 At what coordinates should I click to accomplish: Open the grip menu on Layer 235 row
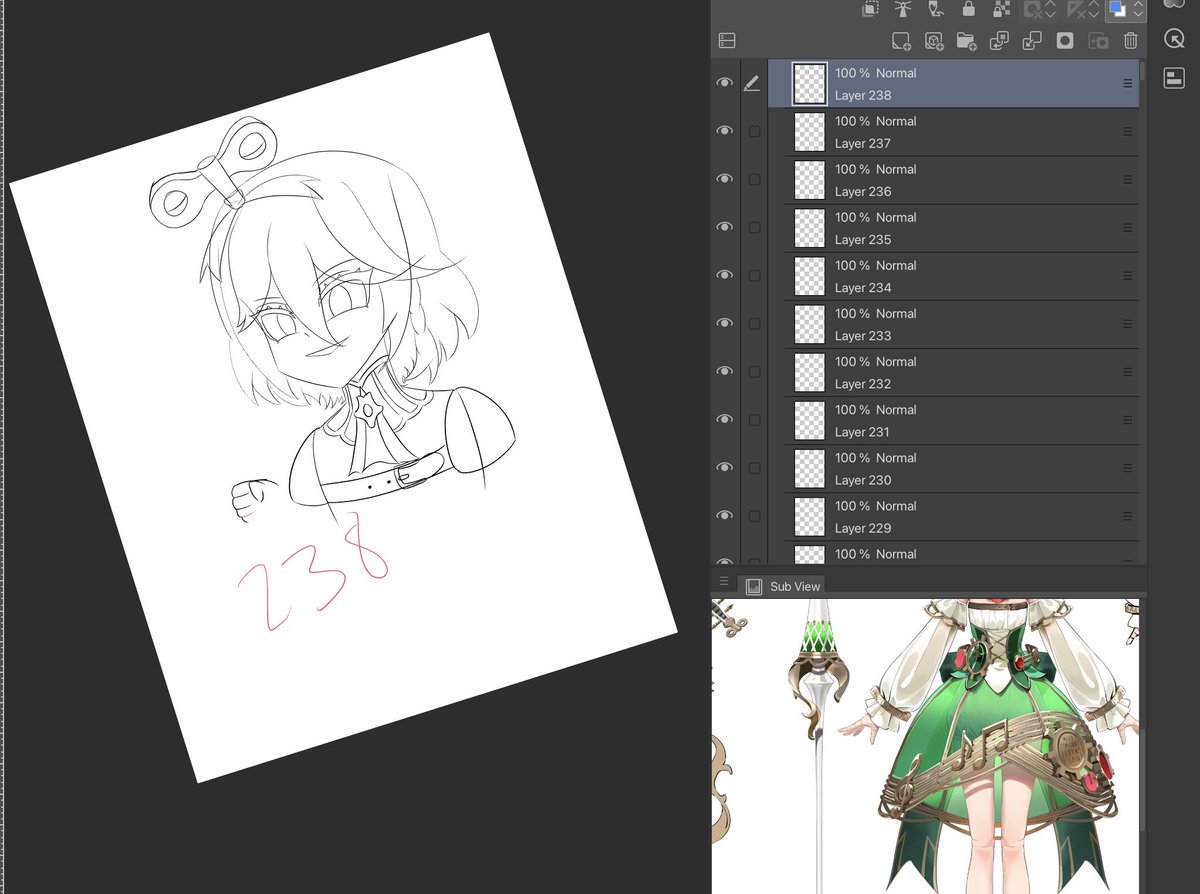[x=1128, y=227]
